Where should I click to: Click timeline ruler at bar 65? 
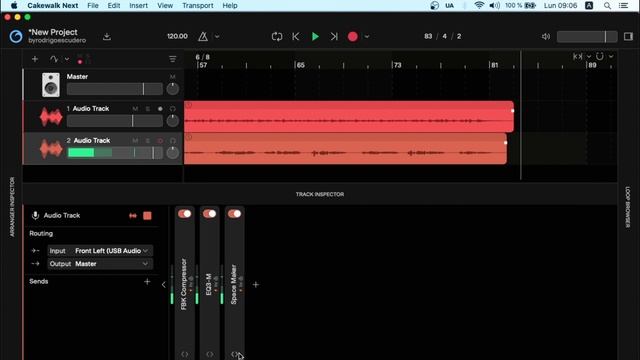[300, 65]
